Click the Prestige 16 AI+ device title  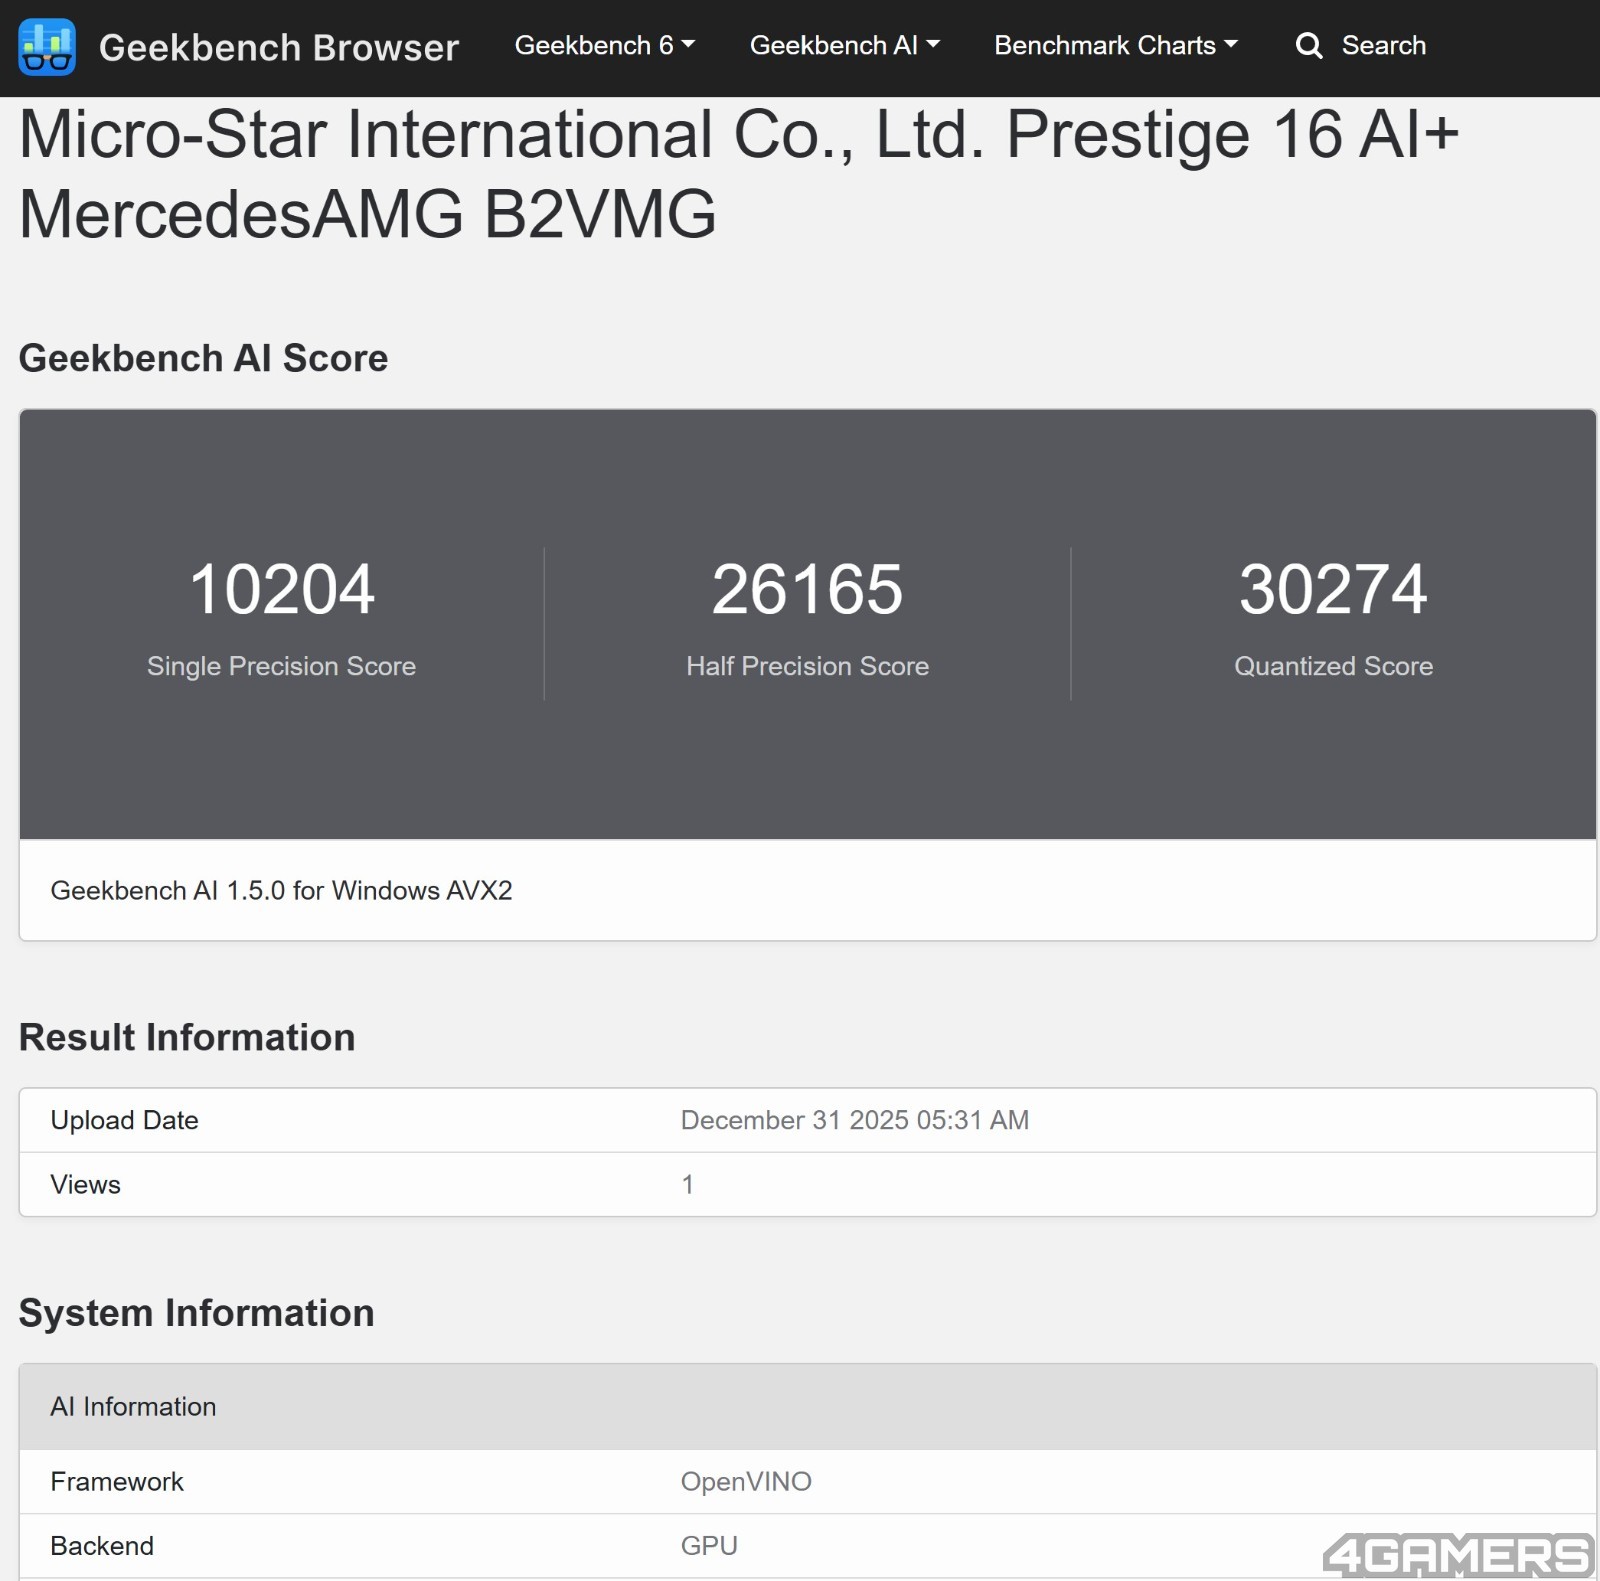[738, 174]
